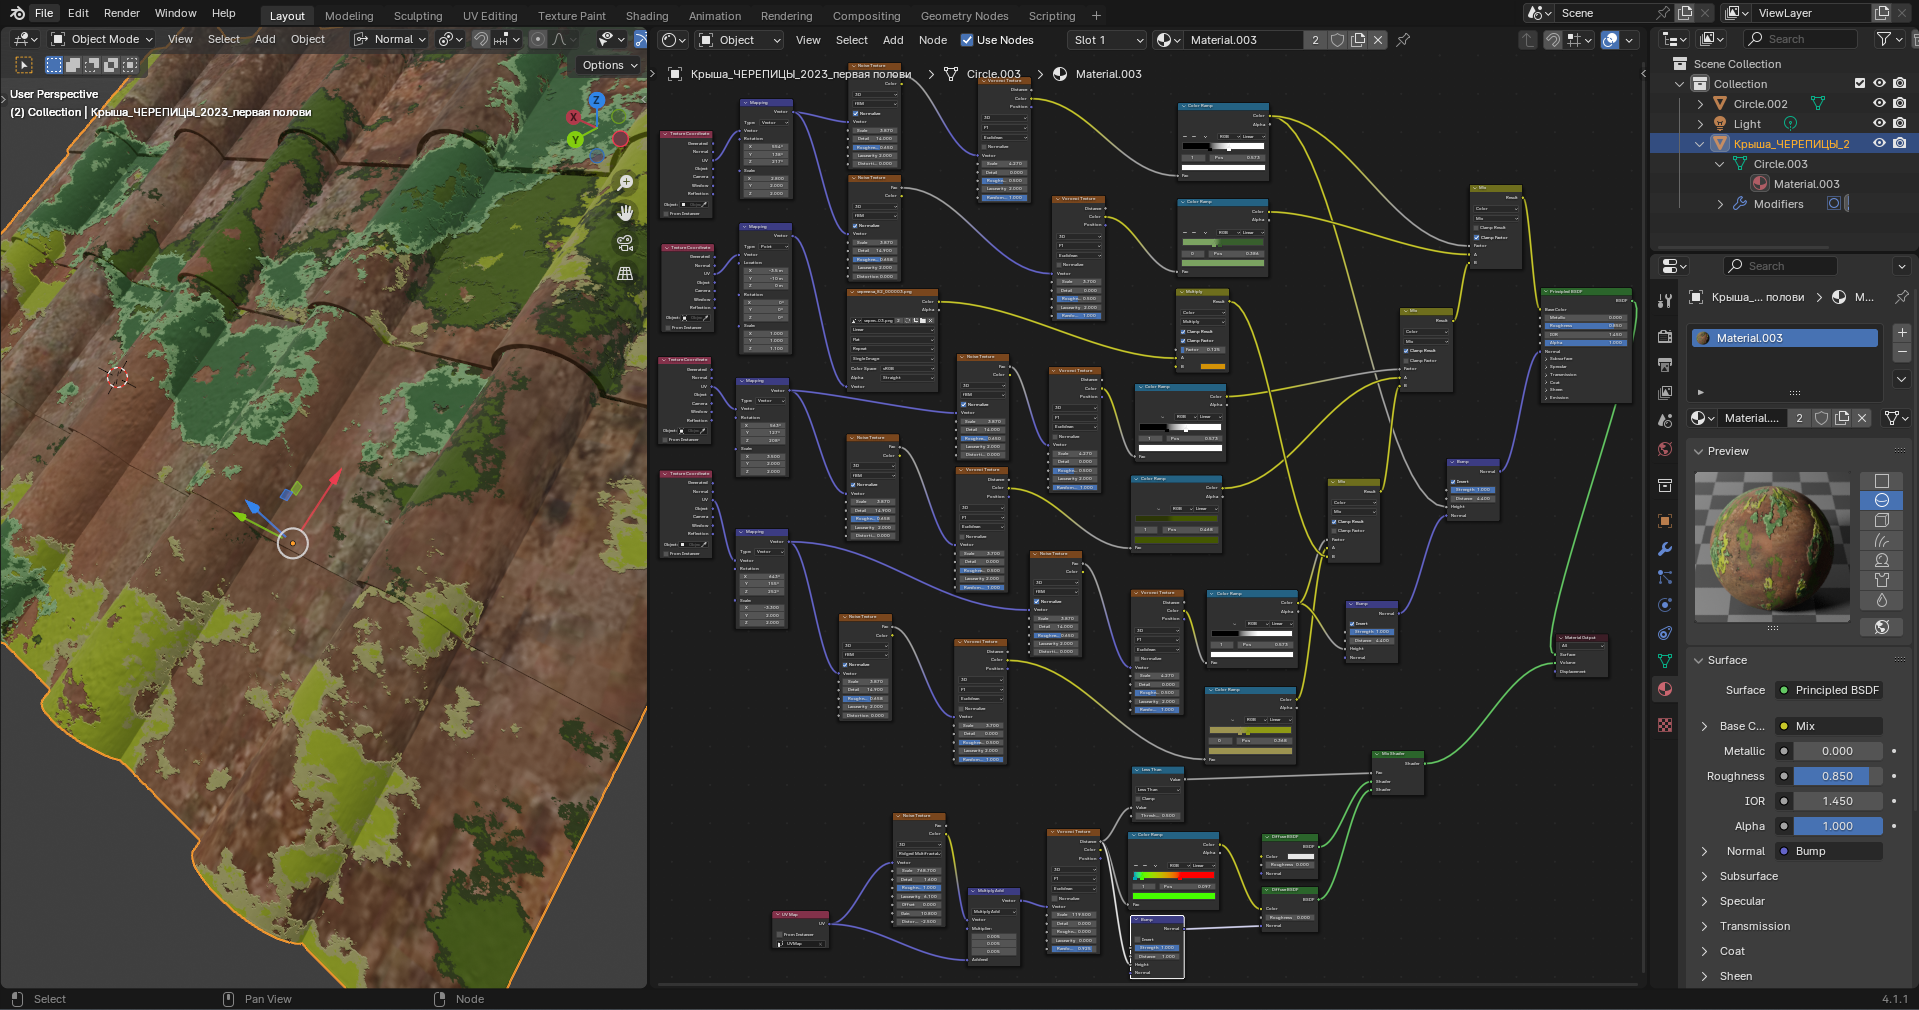Set material preview to Flat shape
1919x1010 pixels.
[x=1881, y=481]
